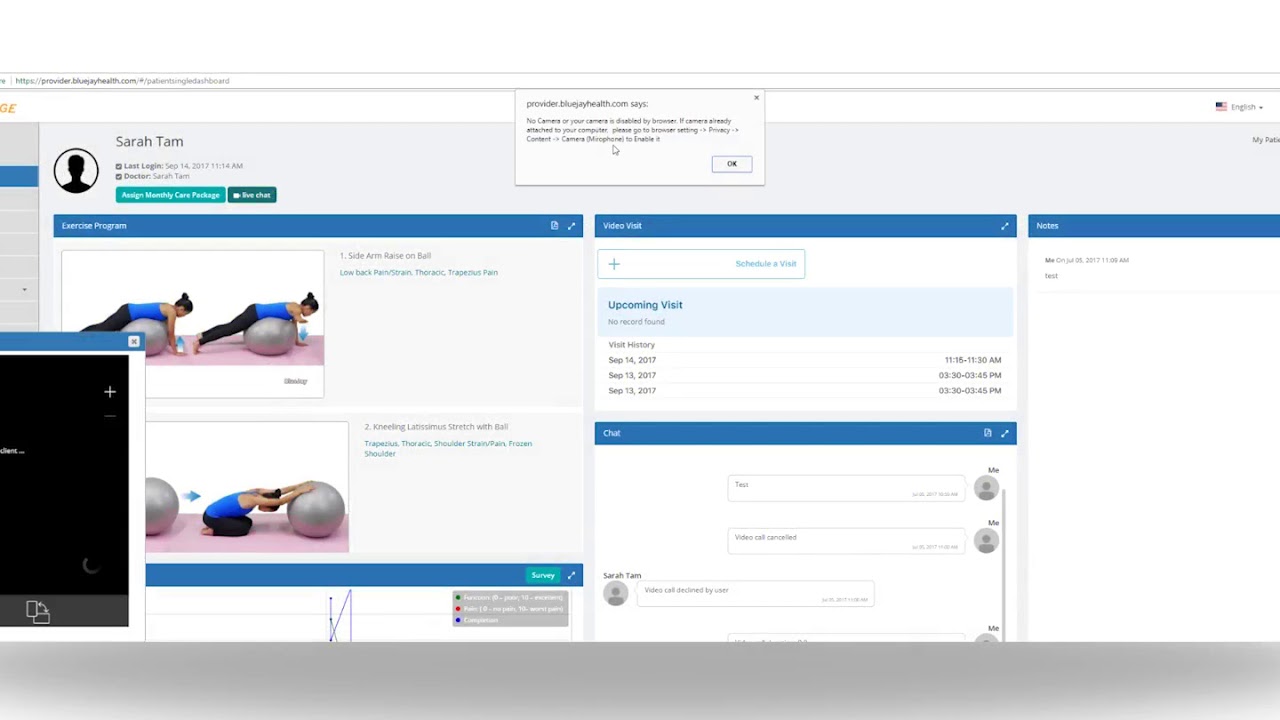Click the Me avatar beside Video call cancelled
Image resolution: width=1280 pixels, height=720 pixels.
[986, 541]
